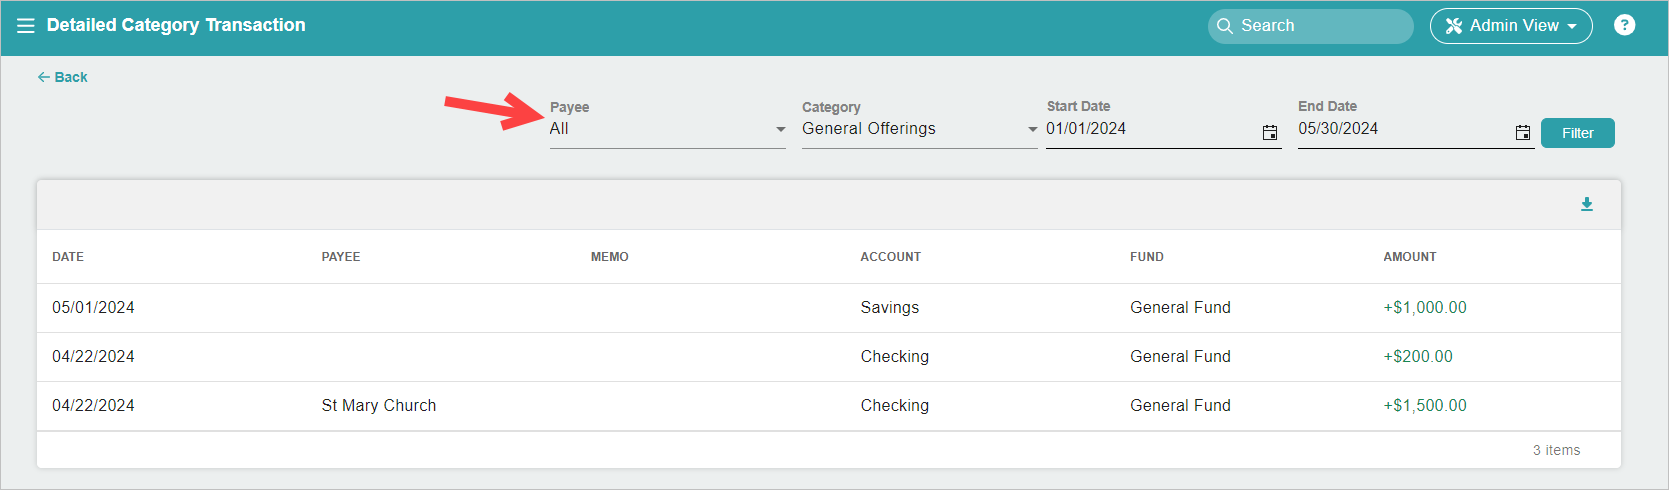Sort by the PAYEE column header
This screenshot has width=1669, height=490.
pyautogui.click(x=341, y=257)
